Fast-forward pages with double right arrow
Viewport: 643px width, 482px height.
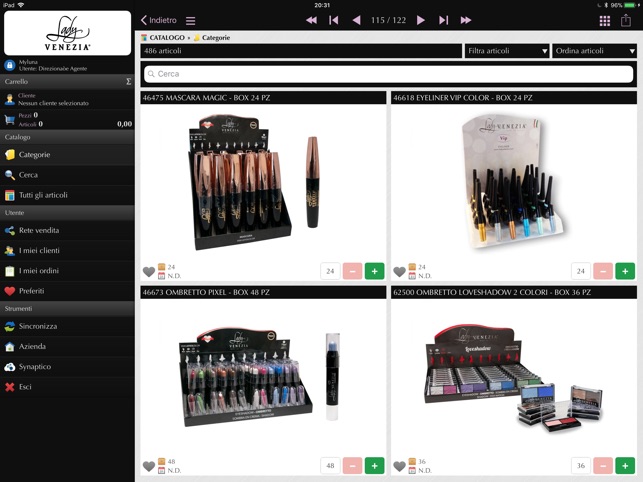465,20
